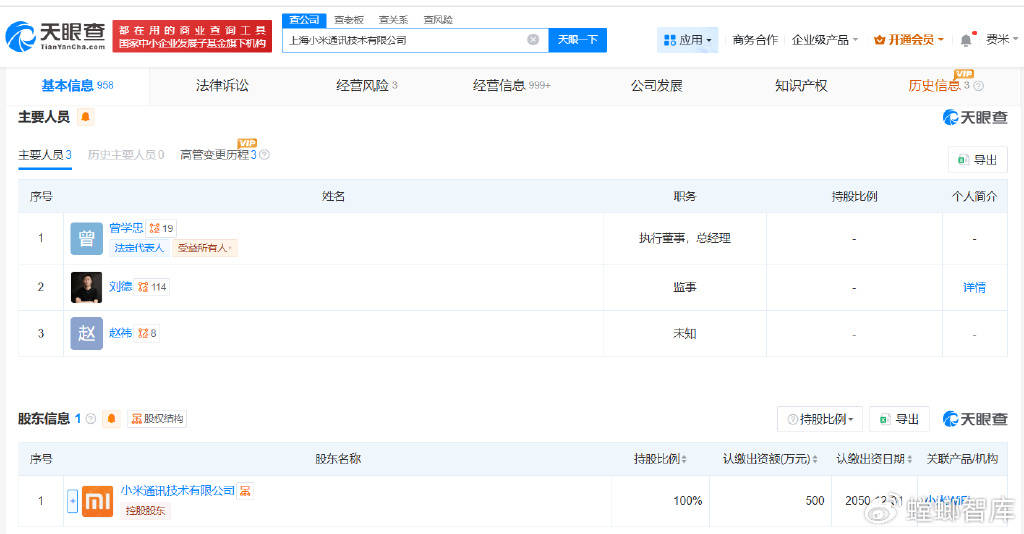Viewport: 1024px width, 534px height.
Task: Click 导出 button in 主要人员 section
Action: (x=978, y=160)
